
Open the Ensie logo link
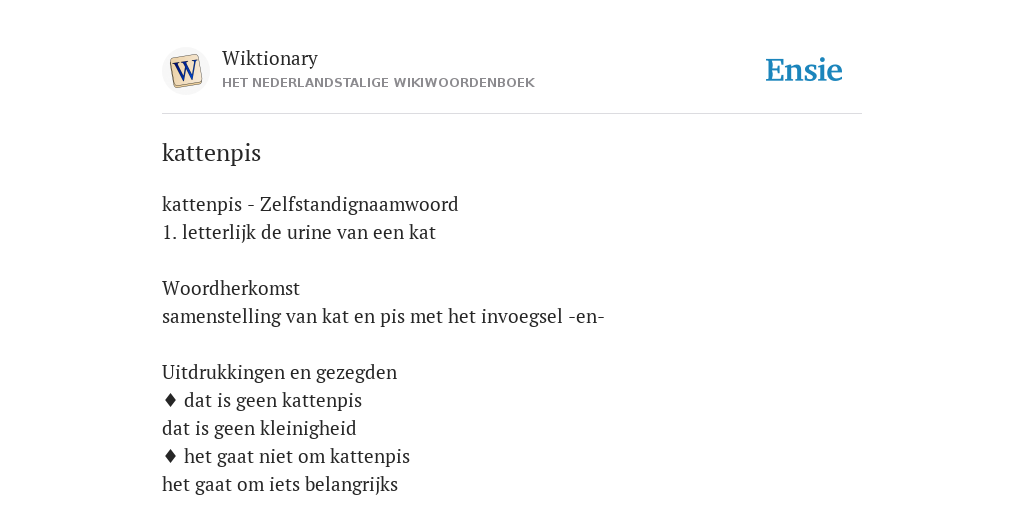coord(803,70)
